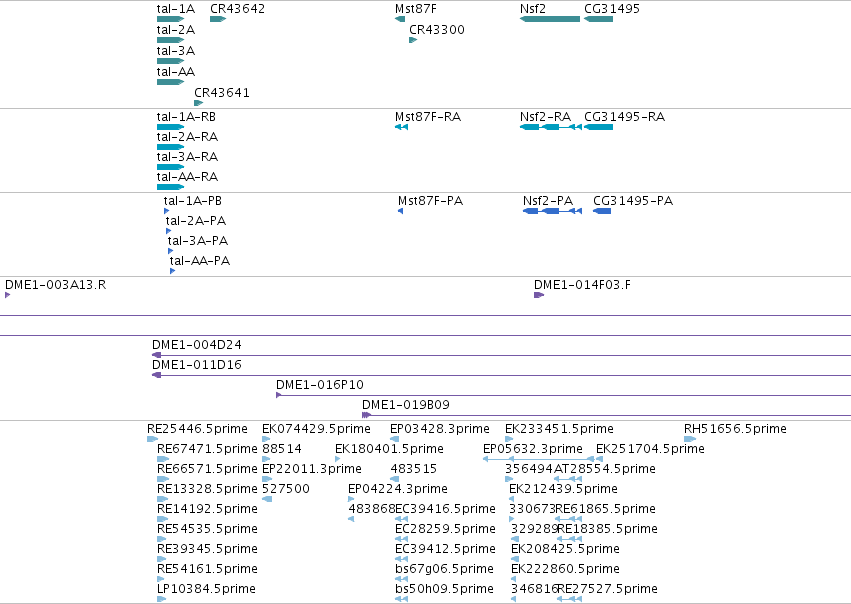Select the DME1-019B09 BAC clone

[x=606, y=416]
